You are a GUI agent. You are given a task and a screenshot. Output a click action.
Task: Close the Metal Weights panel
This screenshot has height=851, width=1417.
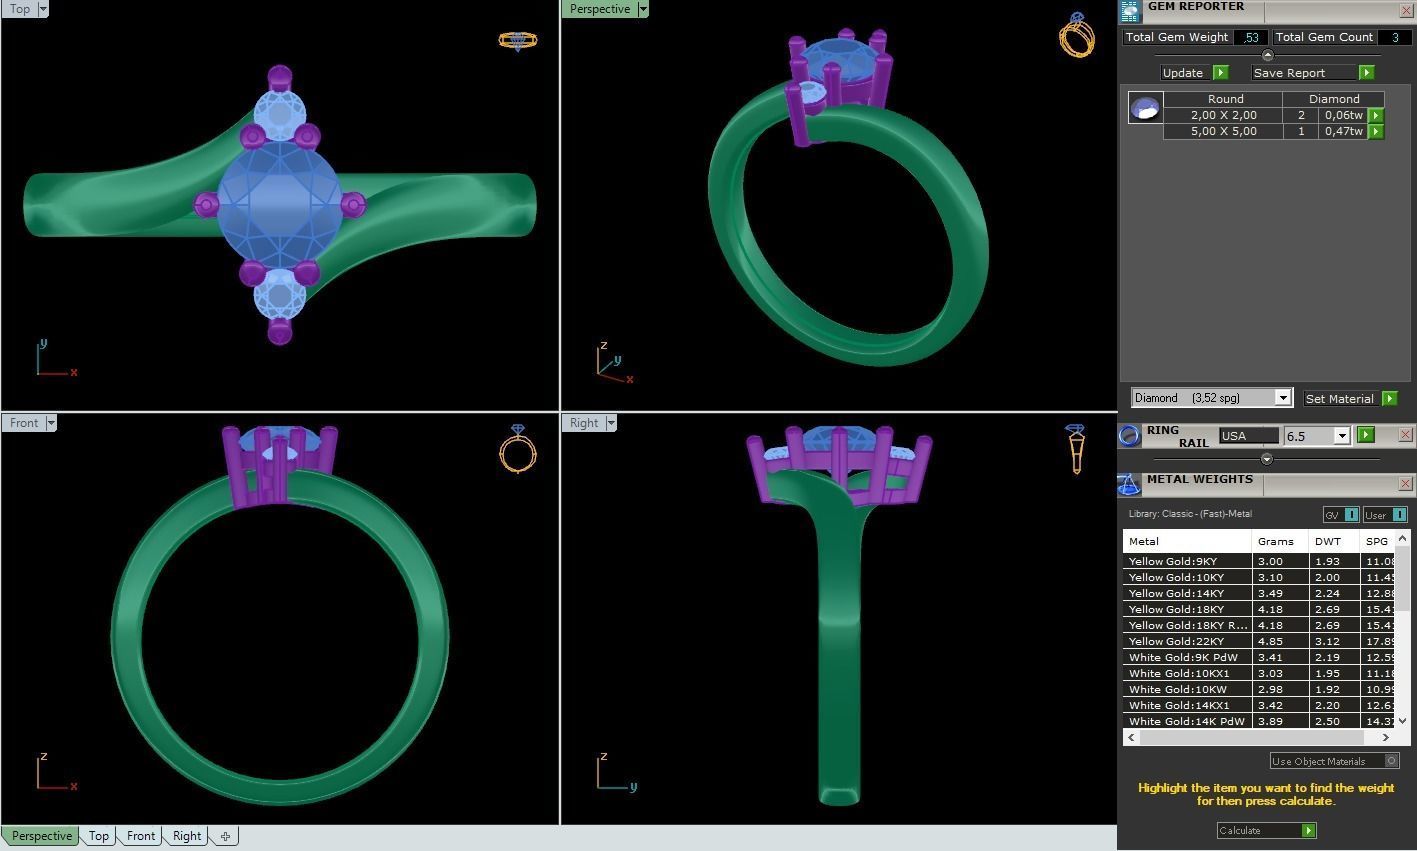point(1405,484)
